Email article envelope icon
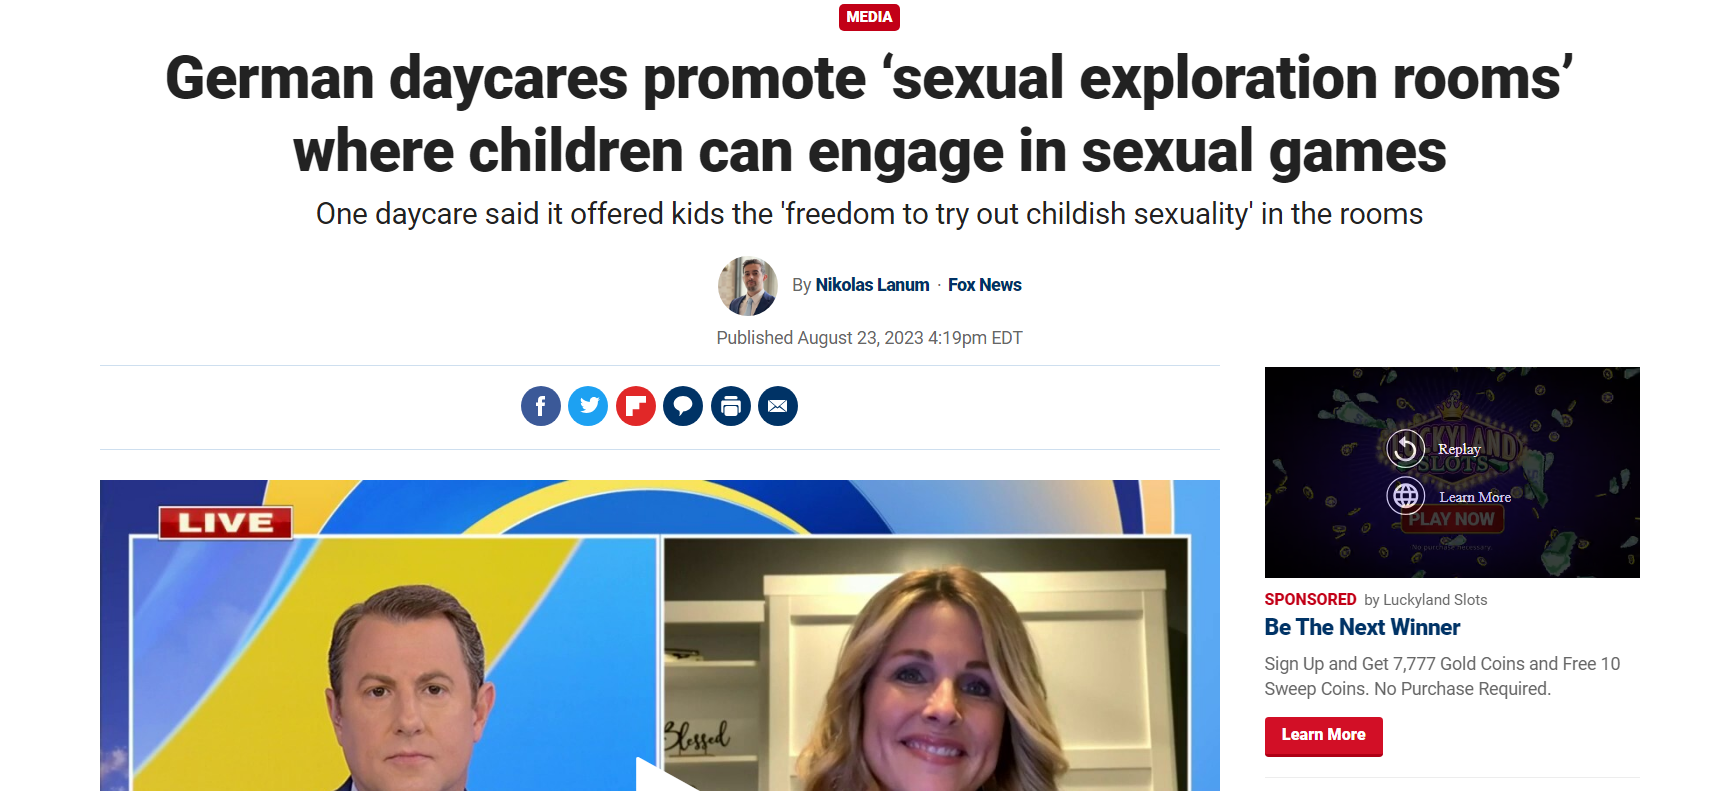The height and width of the screenshot is (791, 1722). pos(778,406)
